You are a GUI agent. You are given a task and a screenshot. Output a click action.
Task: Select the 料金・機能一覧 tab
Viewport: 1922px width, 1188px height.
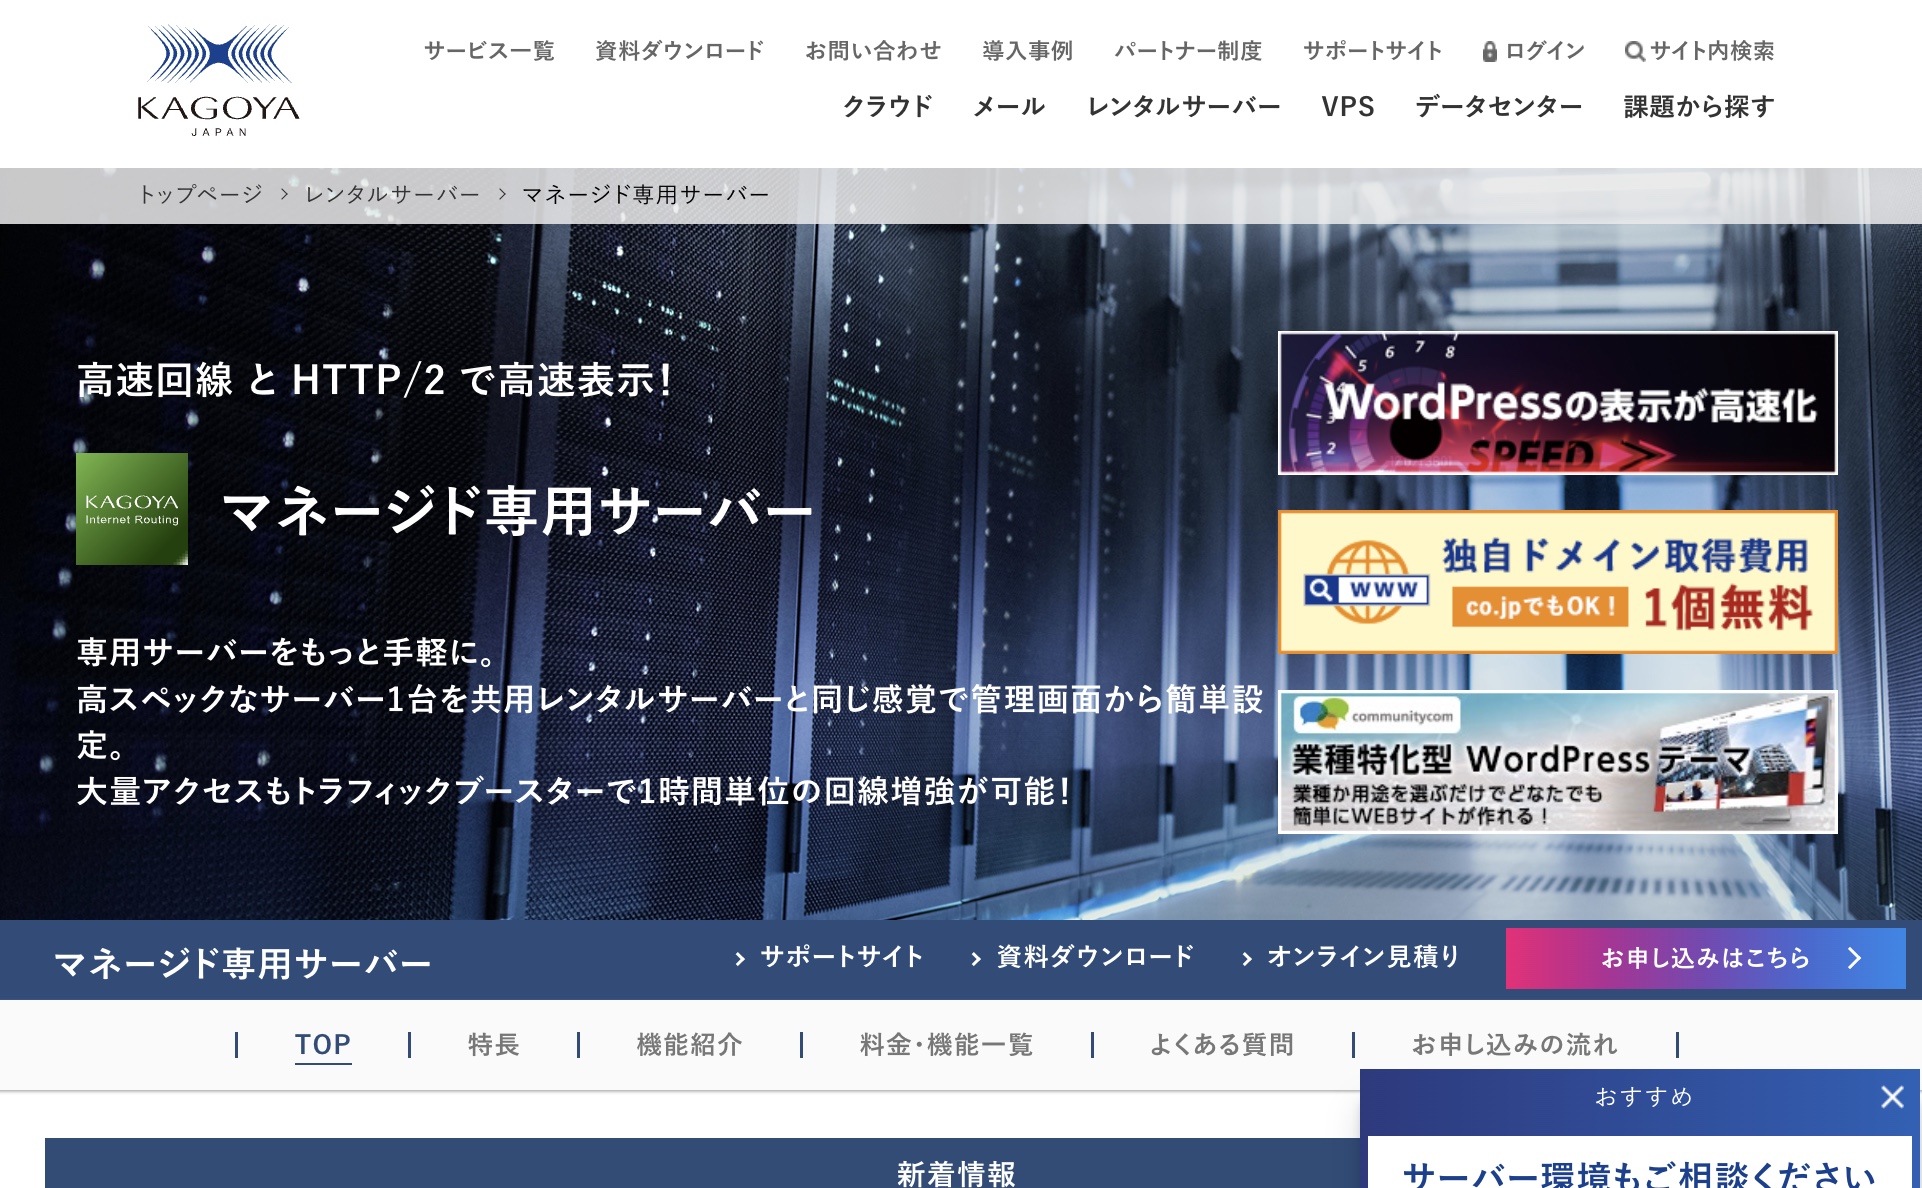946,1045
